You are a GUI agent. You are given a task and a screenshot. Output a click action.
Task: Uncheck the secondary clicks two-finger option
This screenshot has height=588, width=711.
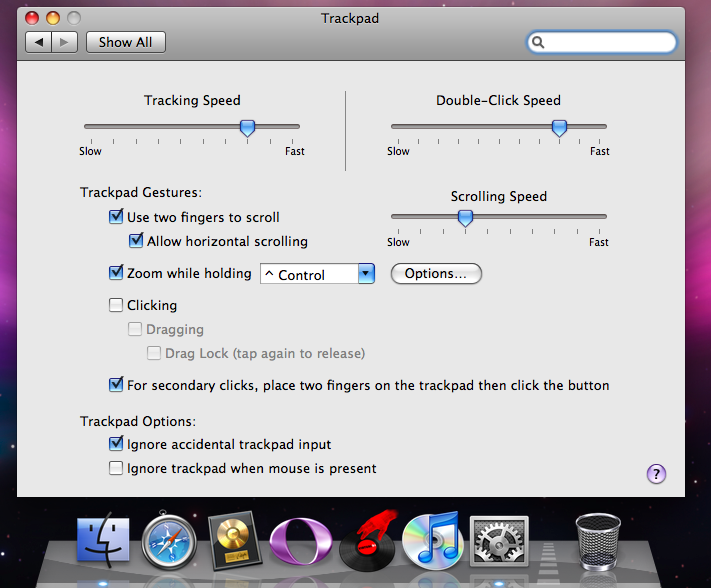(x=116, y=385)
